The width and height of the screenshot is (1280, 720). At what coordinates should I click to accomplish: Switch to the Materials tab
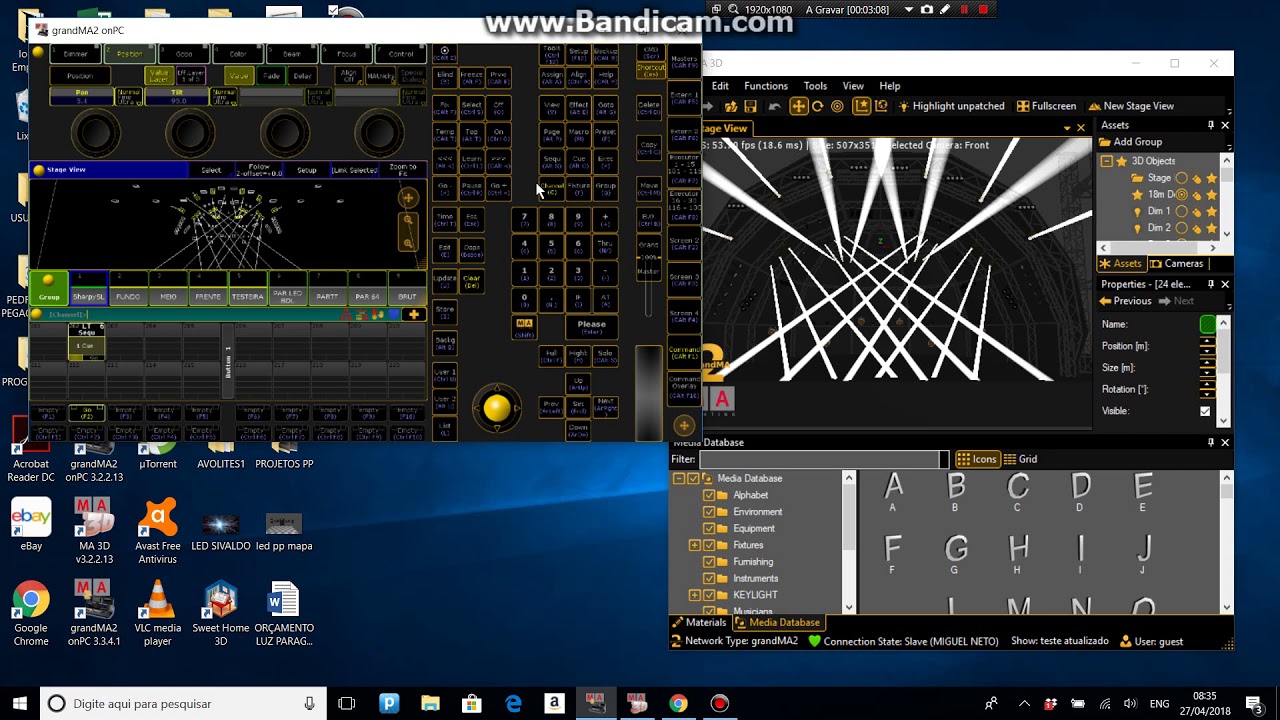[698, 623]
